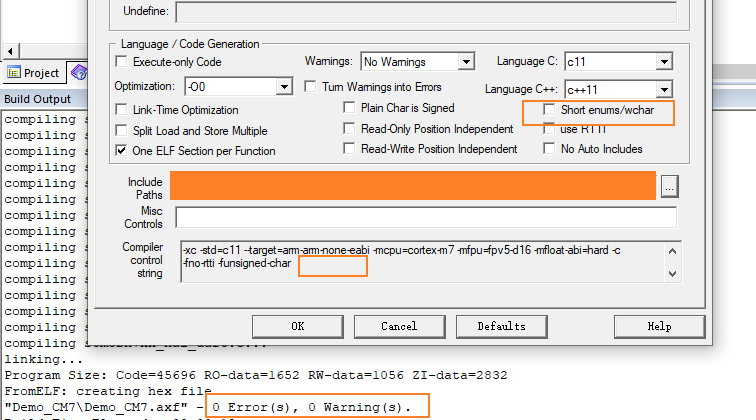Screen dimensions: 756x420
Task: Enable Read-Write Position Independent
Action: [x=349, y=149]
